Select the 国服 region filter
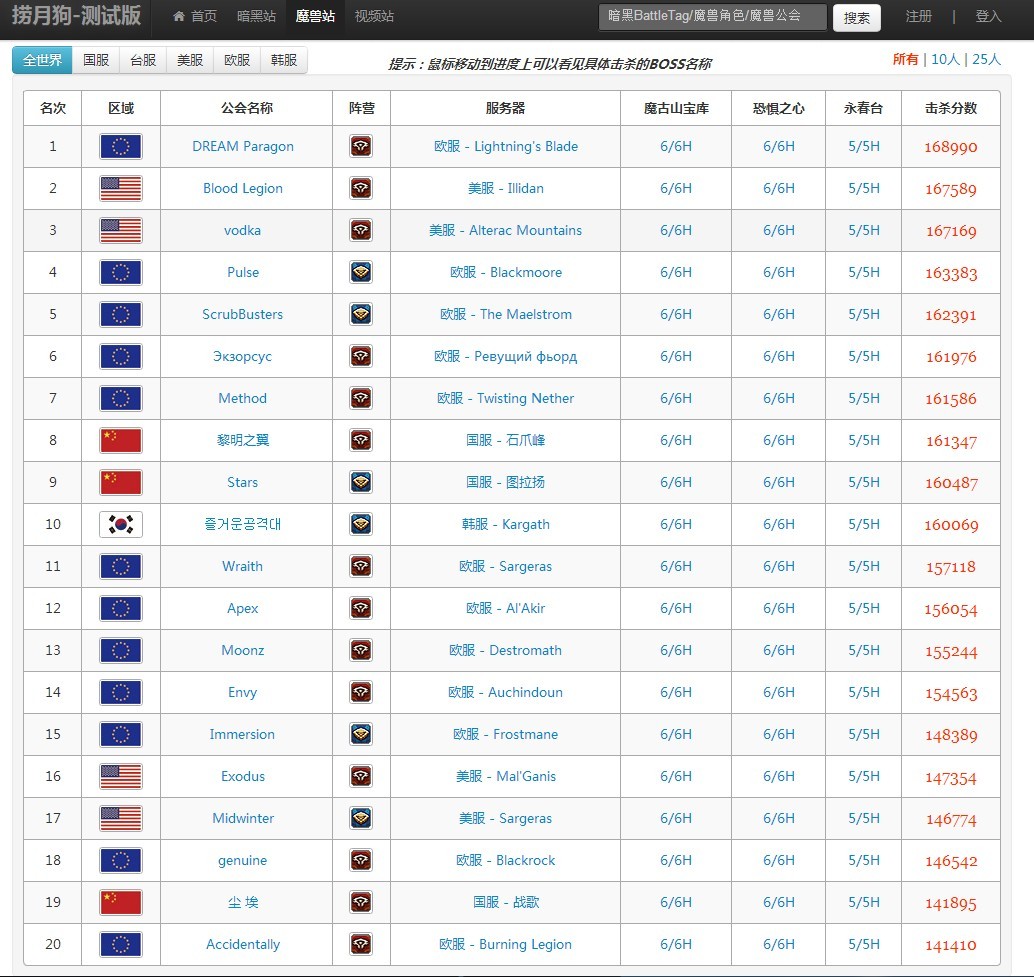The image size is (1034, 977). (x=96, y=60)
